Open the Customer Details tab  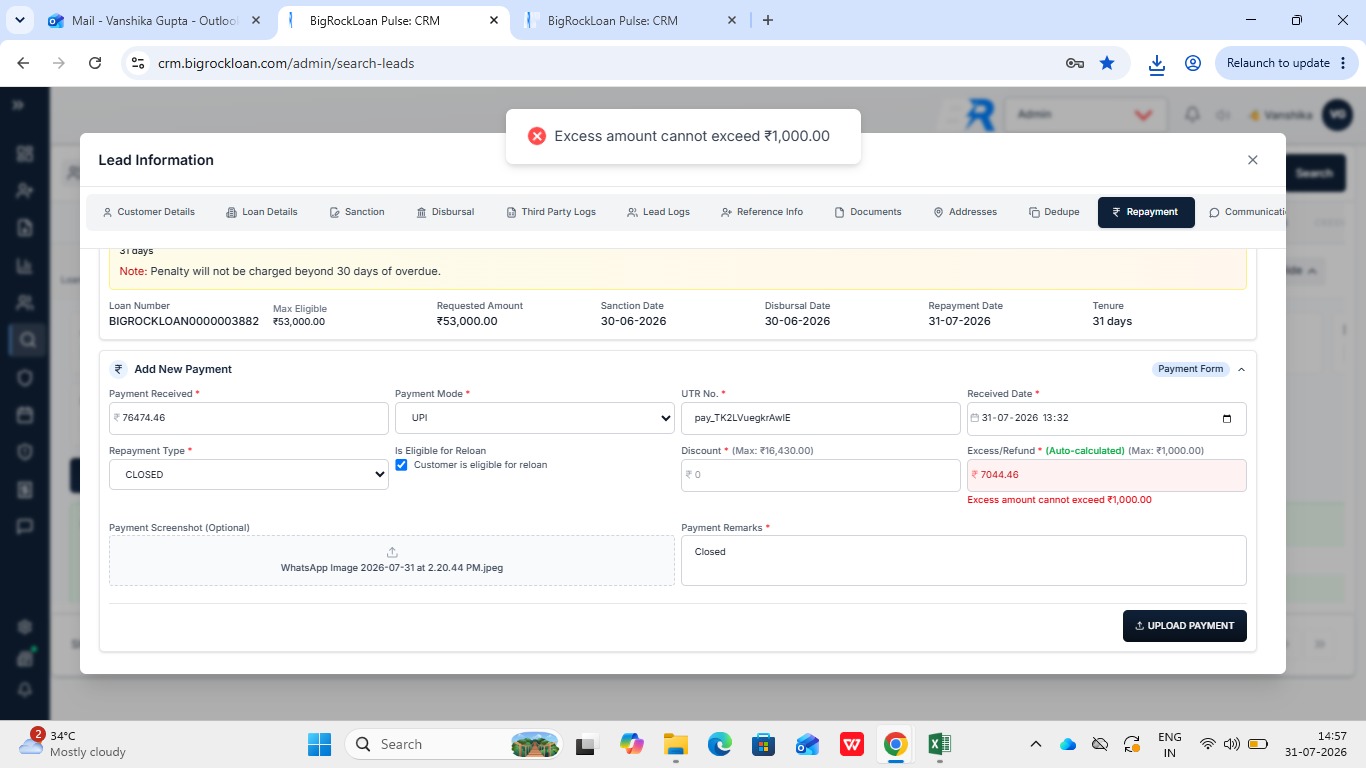148,212
